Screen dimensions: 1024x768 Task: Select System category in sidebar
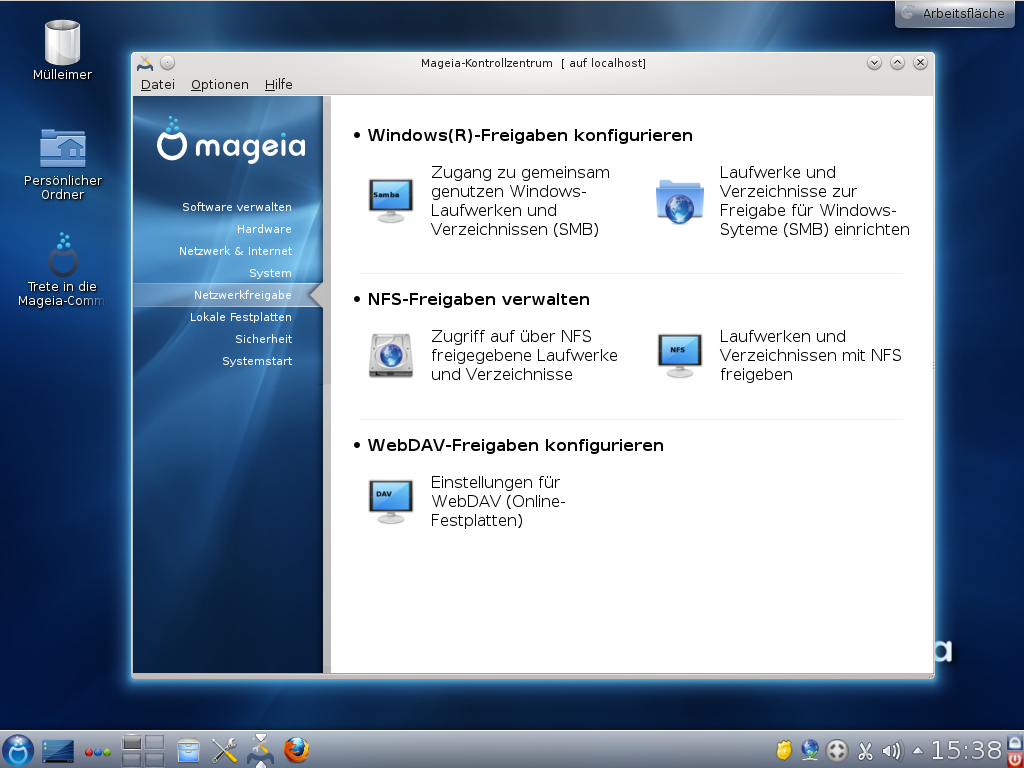[270, 273]
